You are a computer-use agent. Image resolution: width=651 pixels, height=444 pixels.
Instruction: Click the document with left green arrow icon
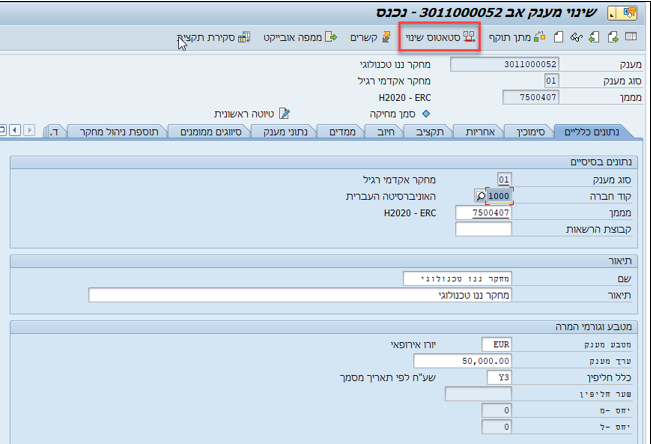coord(594,37)
